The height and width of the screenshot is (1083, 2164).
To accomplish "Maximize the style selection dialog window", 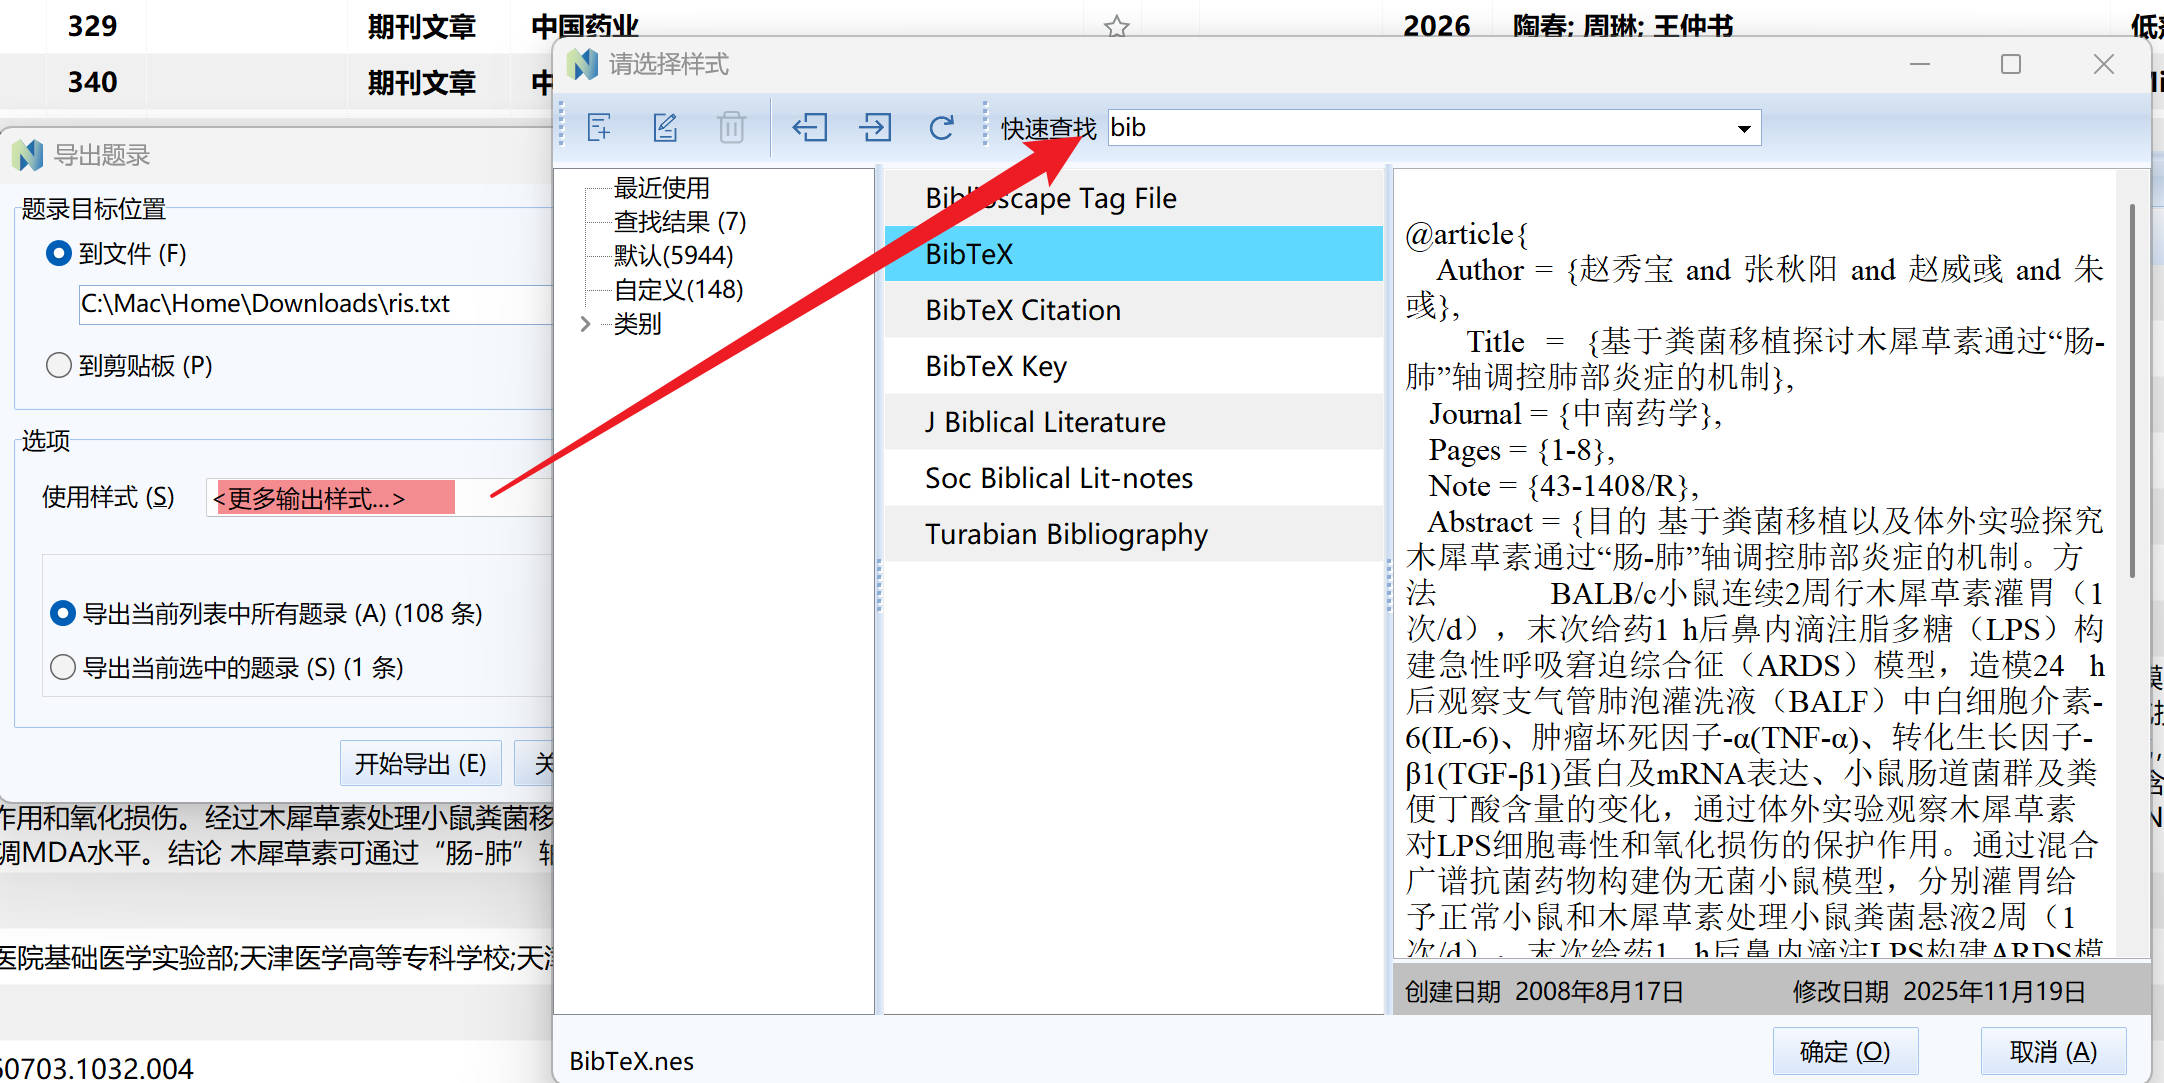I will [2011, 64].
